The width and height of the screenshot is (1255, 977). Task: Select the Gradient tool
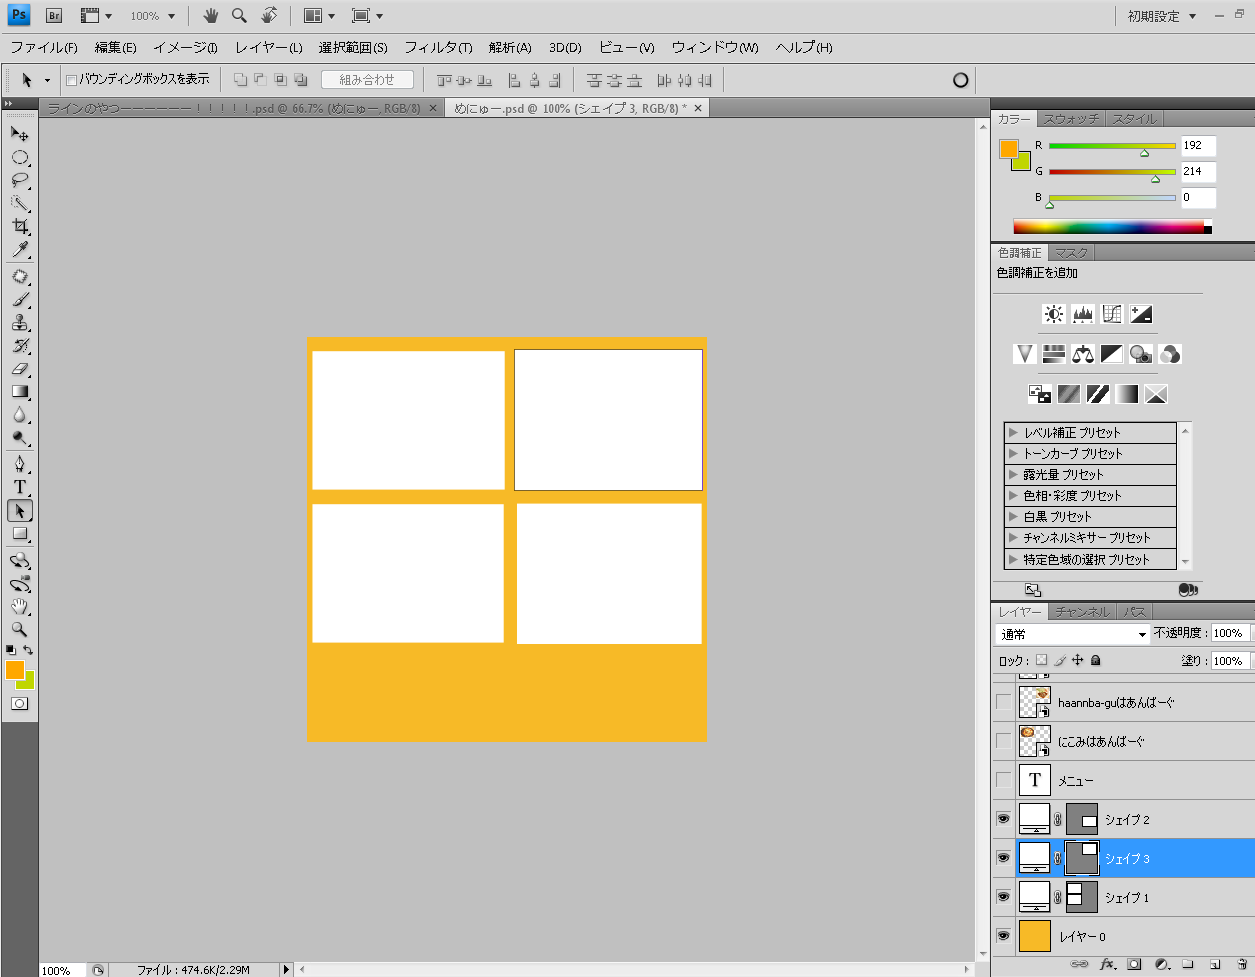pos(20,392)
